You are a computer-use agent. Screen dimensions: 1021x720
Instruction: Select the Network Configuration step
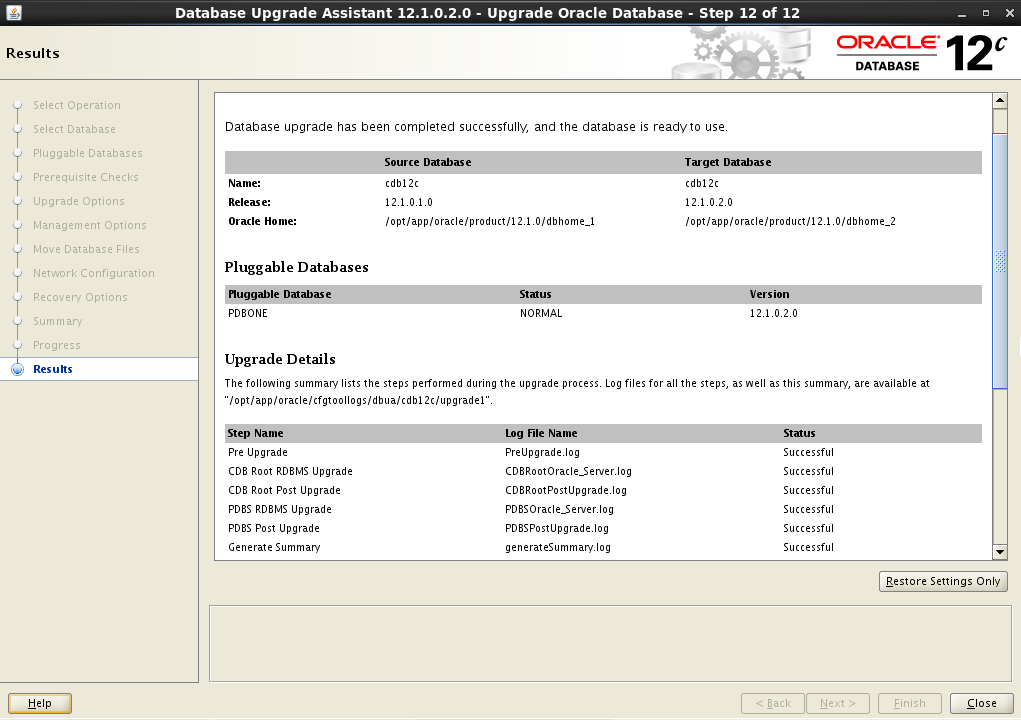pos(94,273)
